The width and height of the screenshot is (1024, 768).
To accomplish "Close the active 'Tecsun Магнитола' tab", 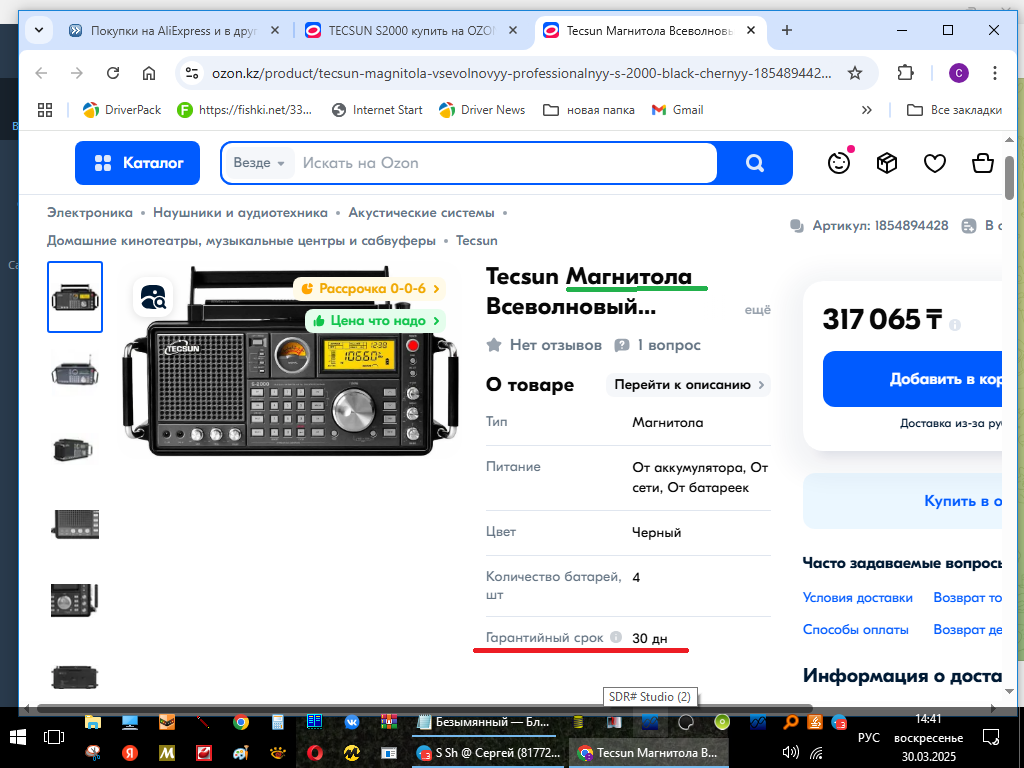I will 751,30.
